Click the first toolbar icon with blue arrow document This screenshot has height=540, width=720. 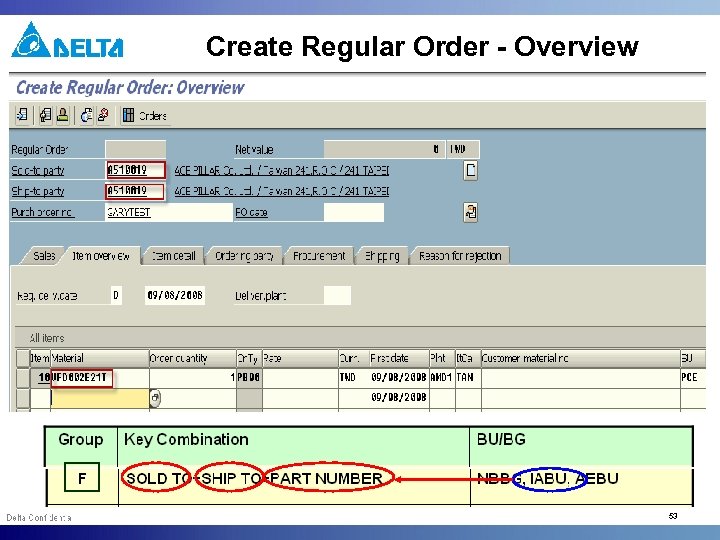22,115
